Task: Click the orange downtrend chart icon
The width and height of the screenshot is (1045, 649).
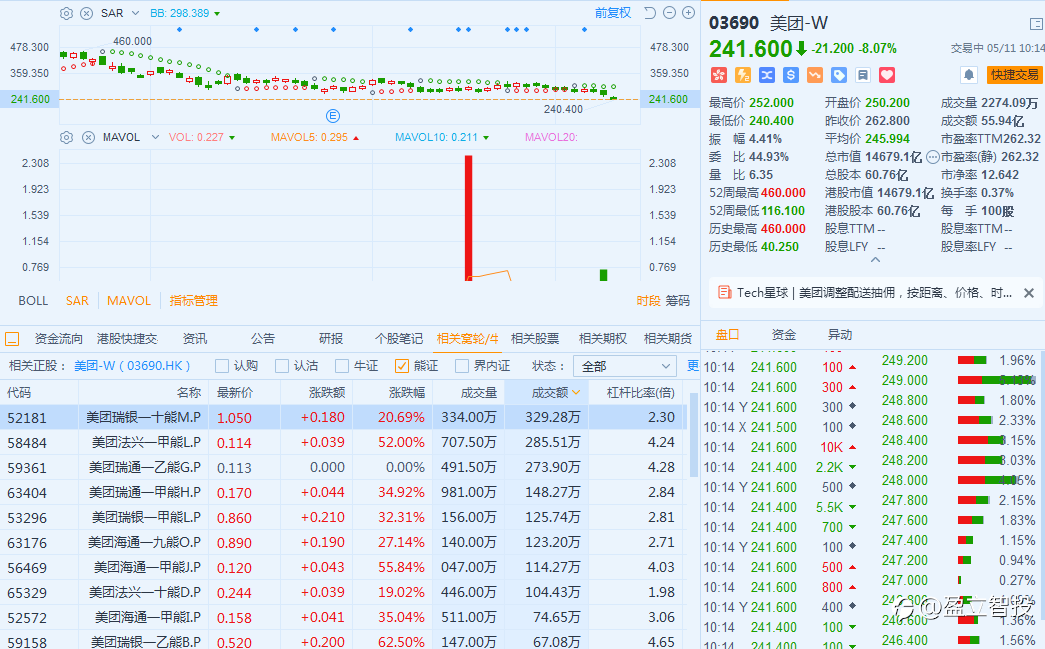Action: [814, 75]
